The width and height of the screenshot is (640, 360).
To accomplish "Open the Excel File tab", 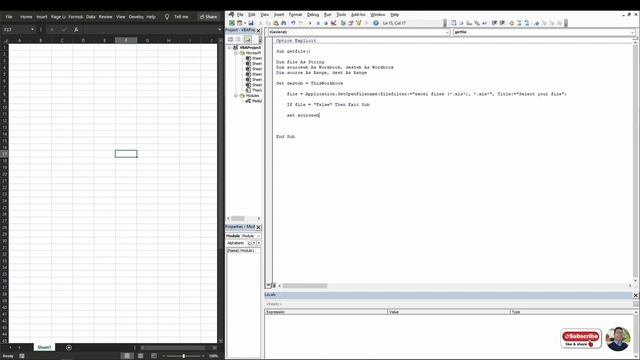I will pos(9,17).
